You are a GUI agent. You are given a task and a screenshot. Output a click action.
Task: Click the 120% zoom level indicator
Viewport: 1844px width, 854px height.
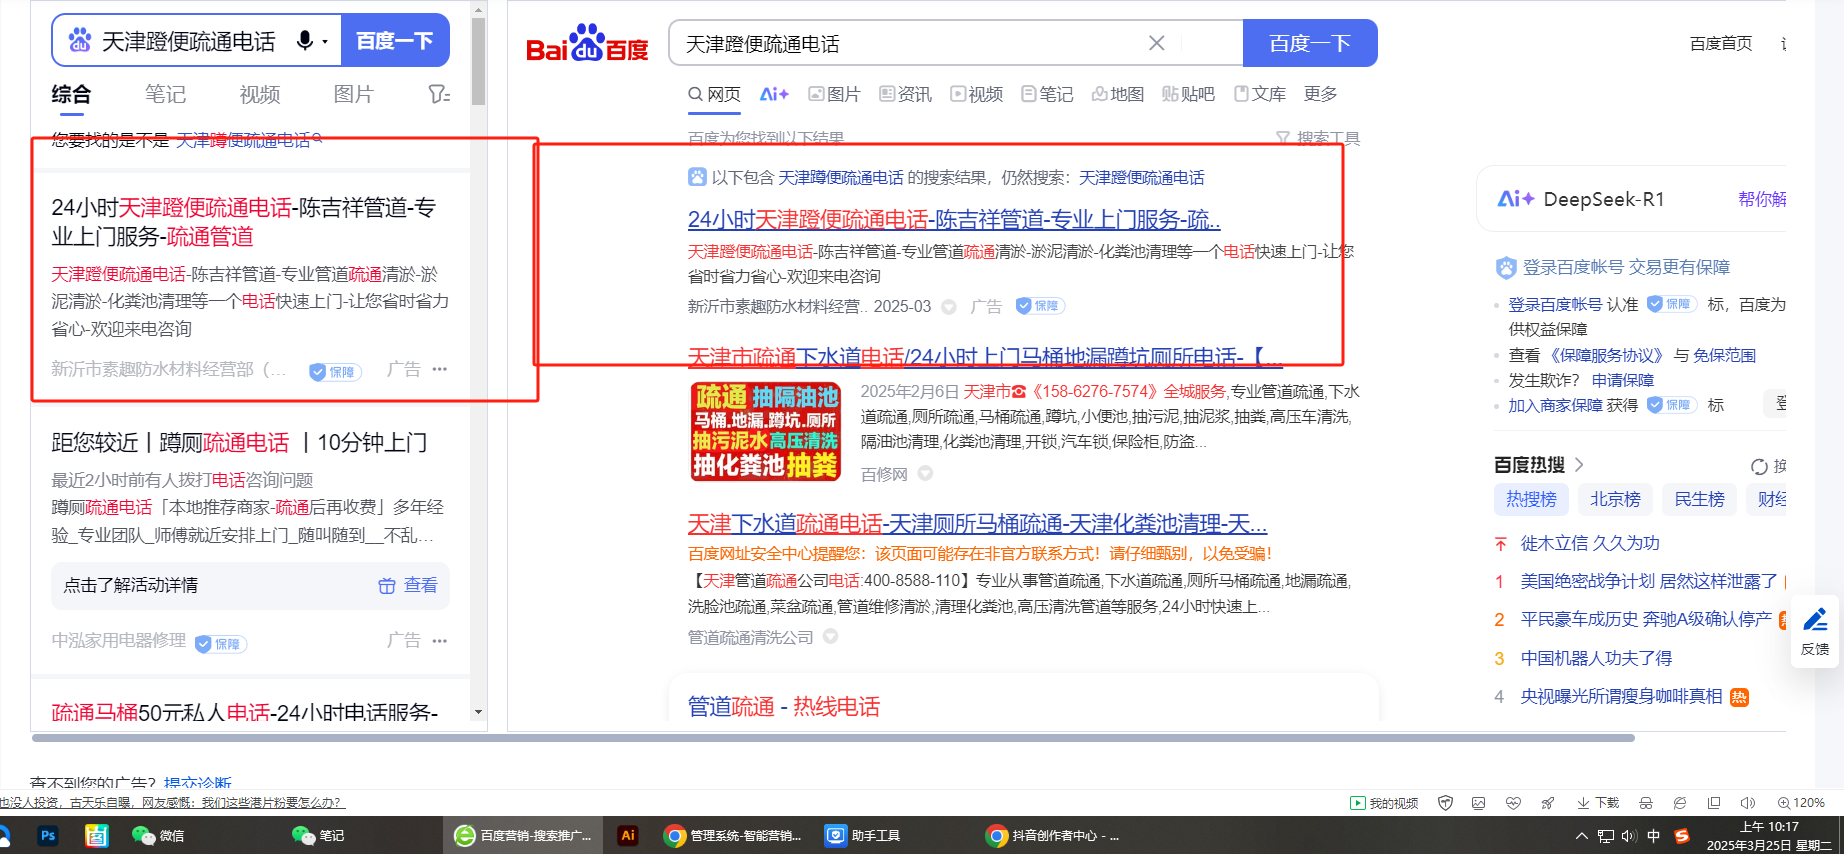pos(1801,803)
